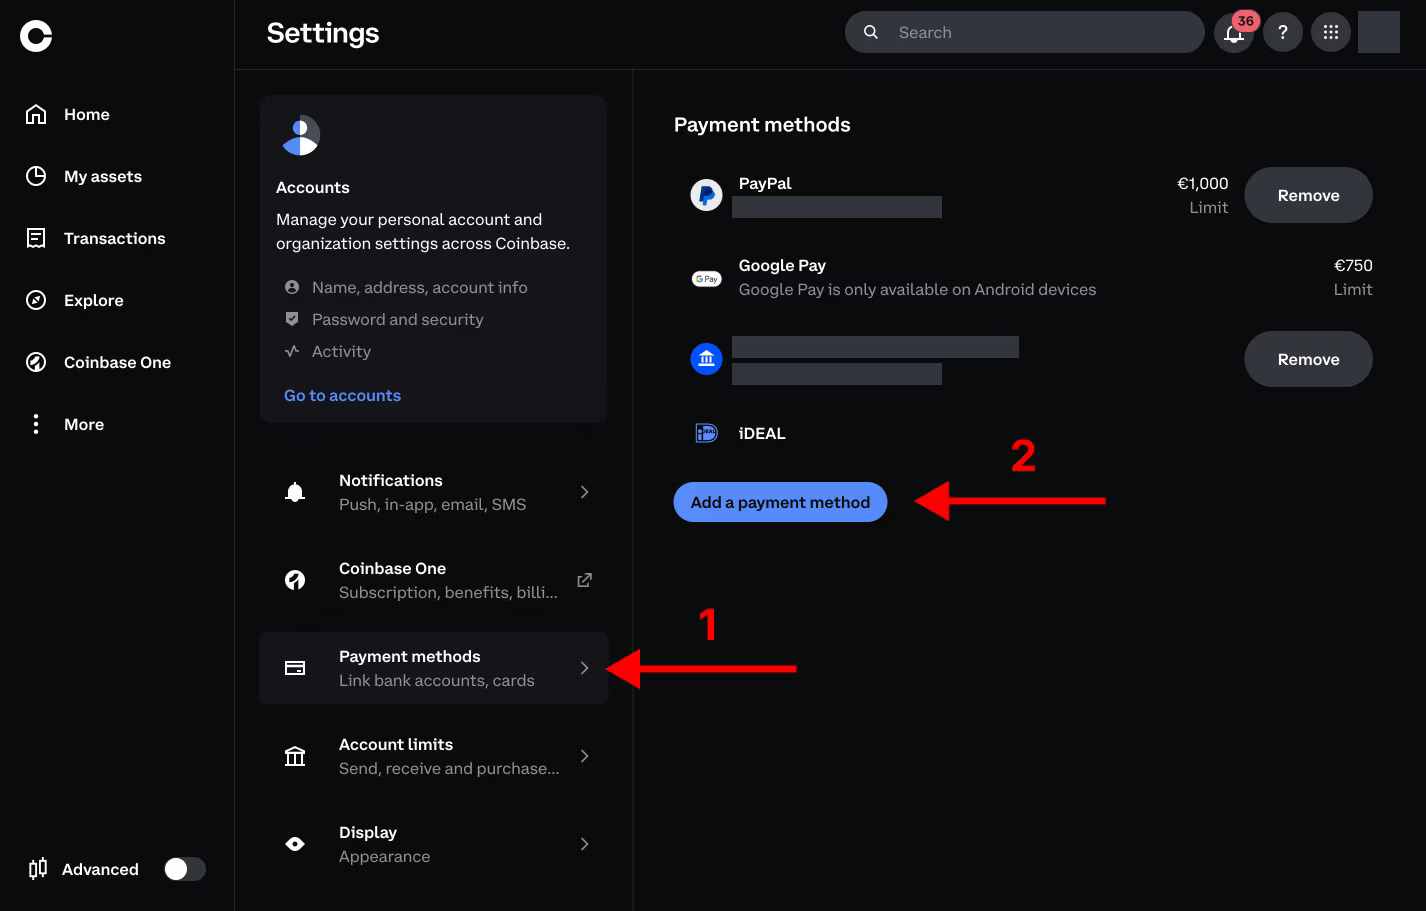The width and height of the screenshot is (1426, 911).
Task: Open More menu in sidebar
Action: tap(84, 424)
